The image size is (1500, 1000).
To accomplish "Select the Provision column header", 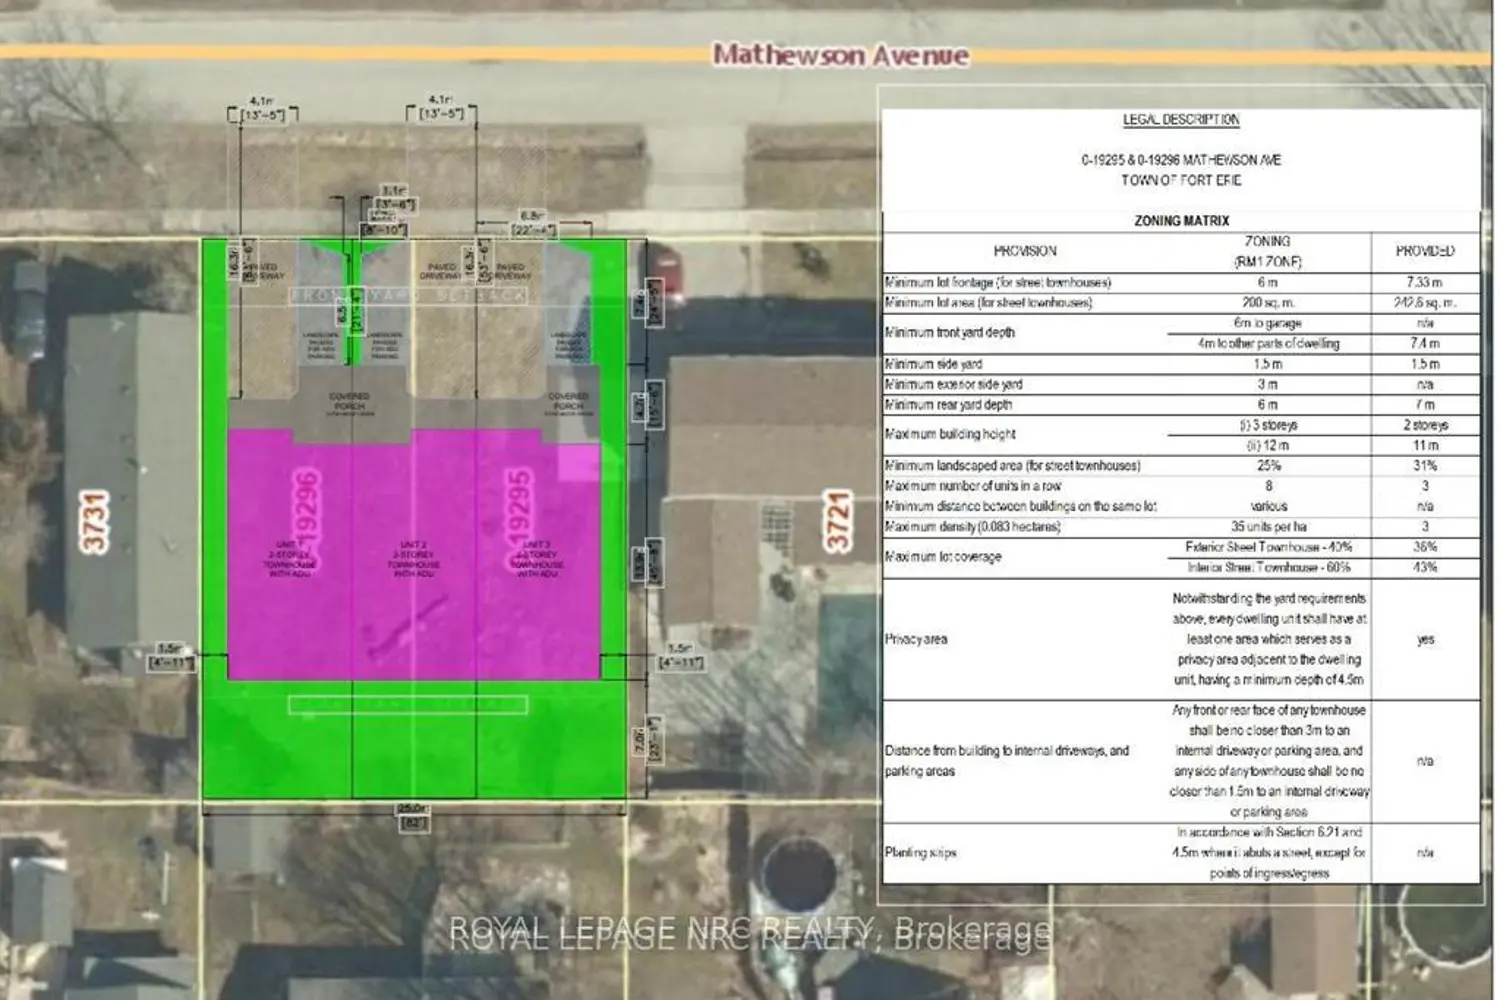I will pyautogui.click(x=1025, y=251).
